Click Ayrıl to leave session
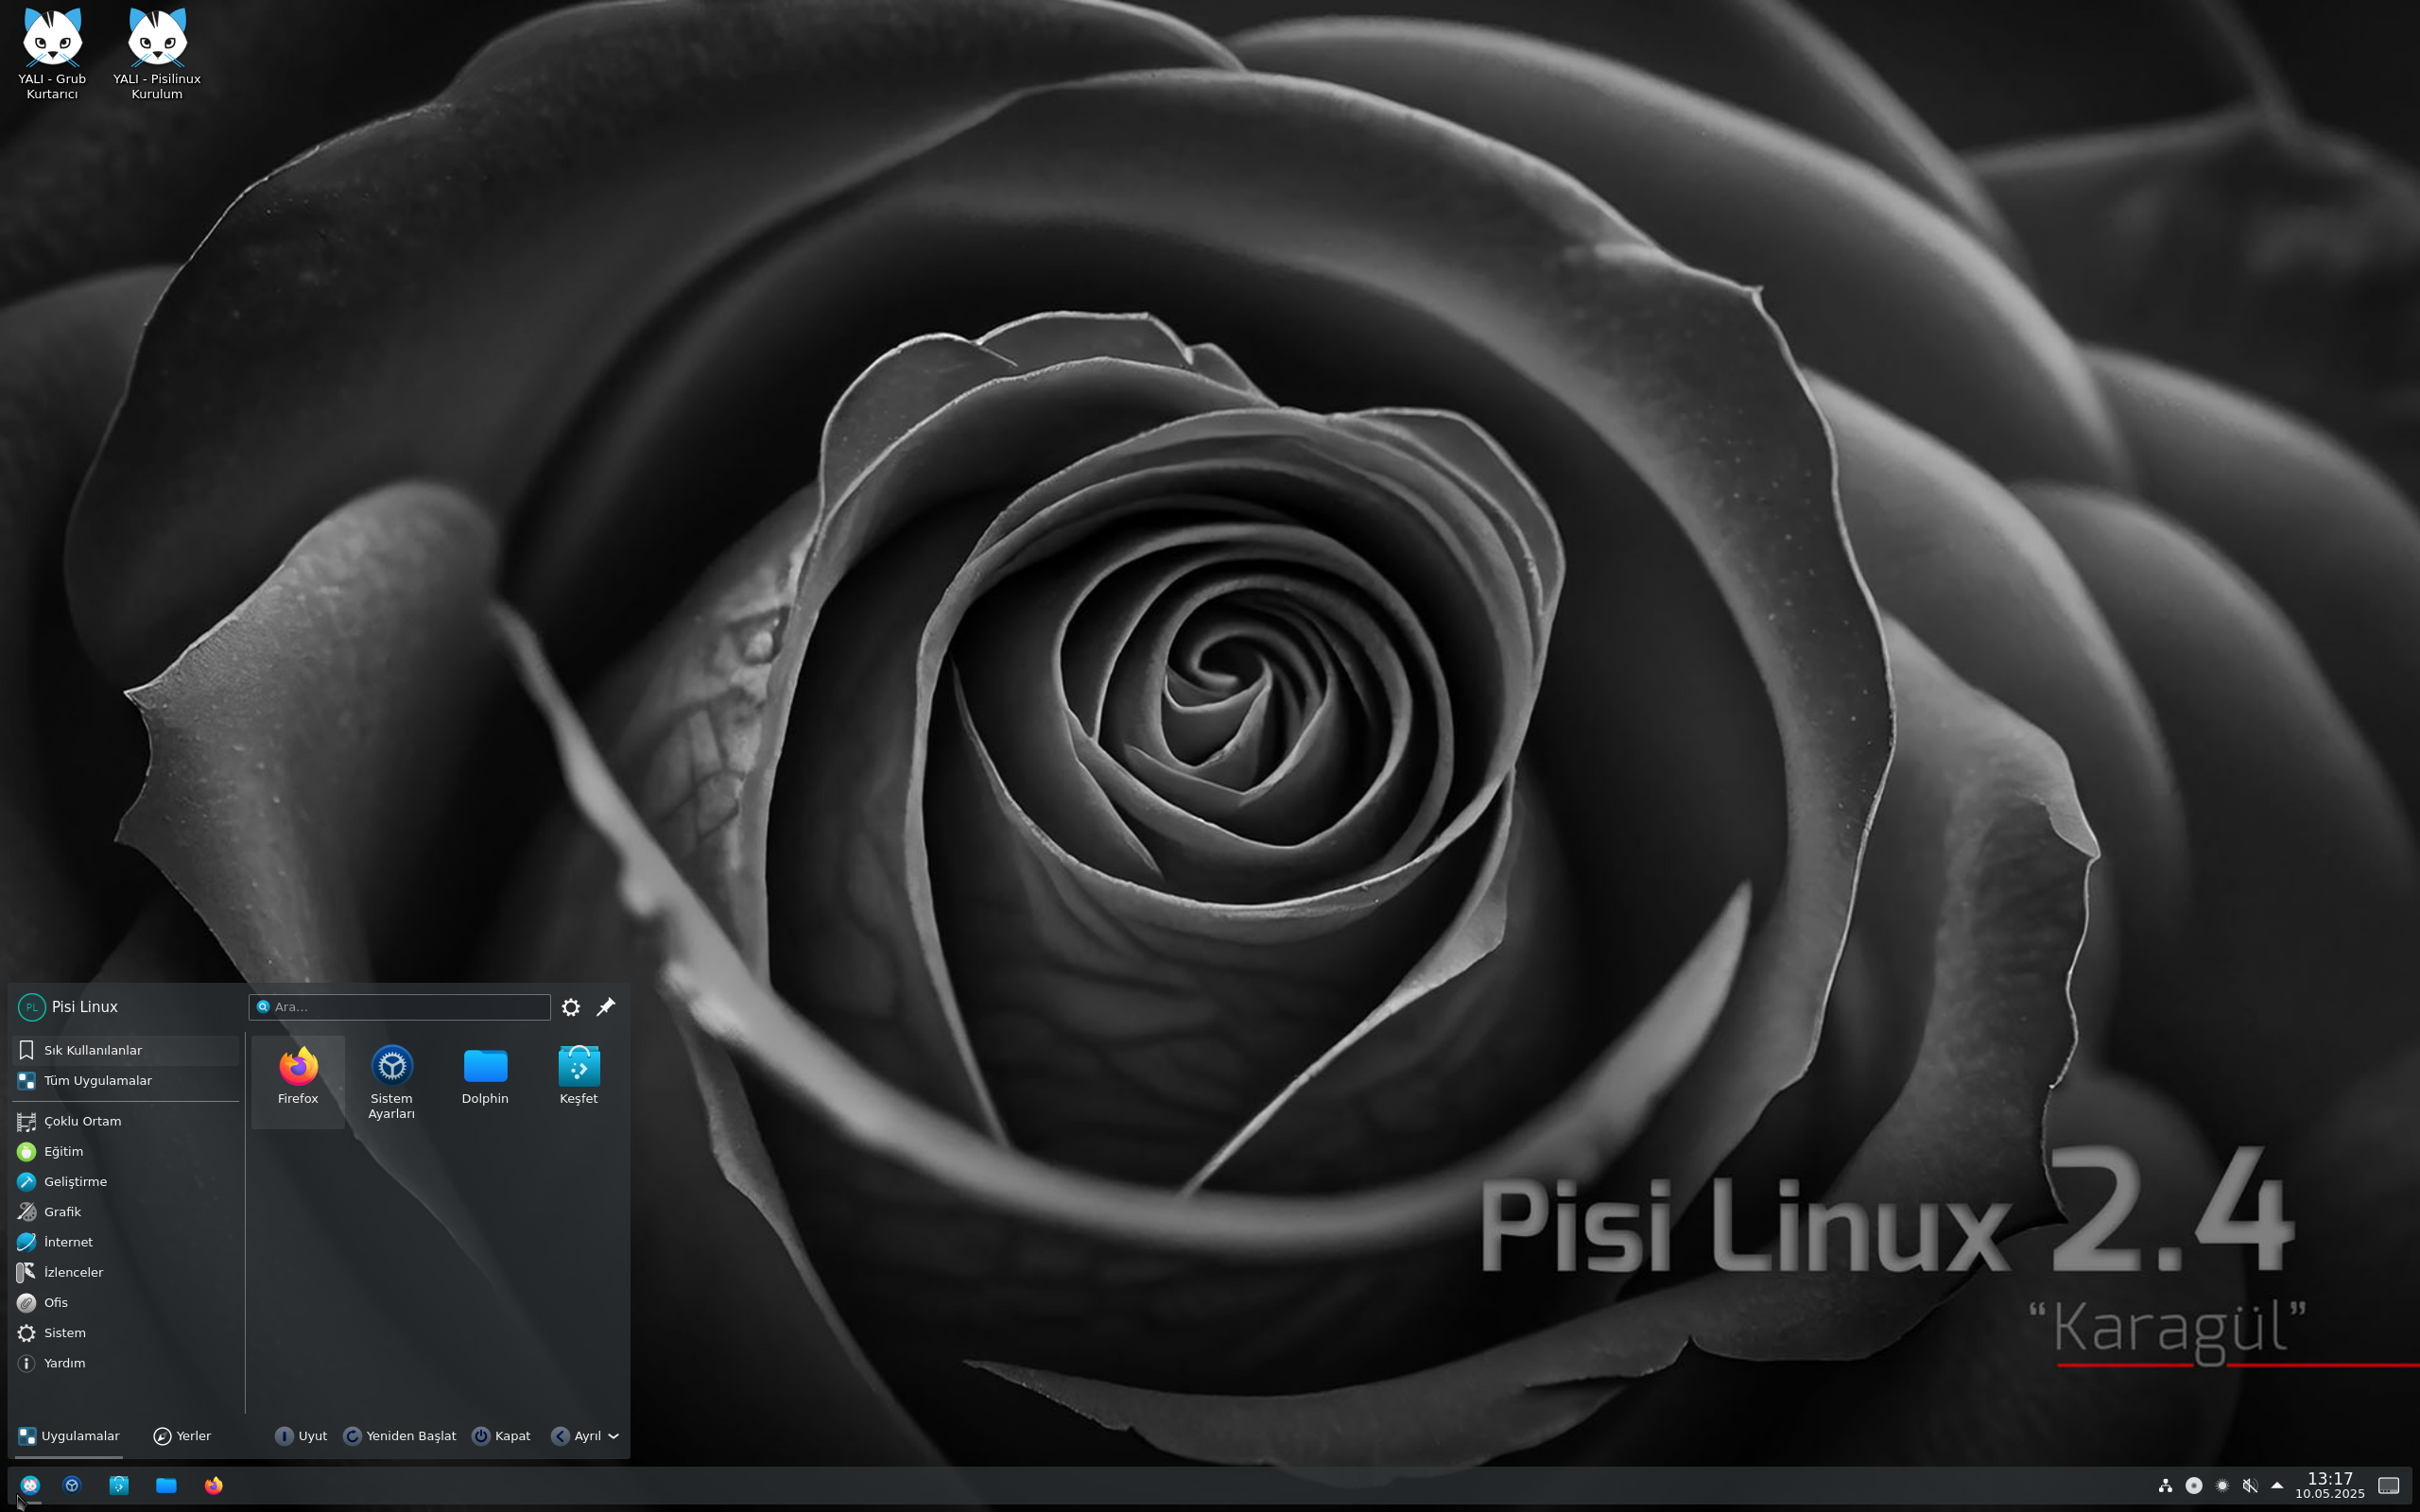This screenshot has width=2420, height=1512. (x=576, y=1436)
